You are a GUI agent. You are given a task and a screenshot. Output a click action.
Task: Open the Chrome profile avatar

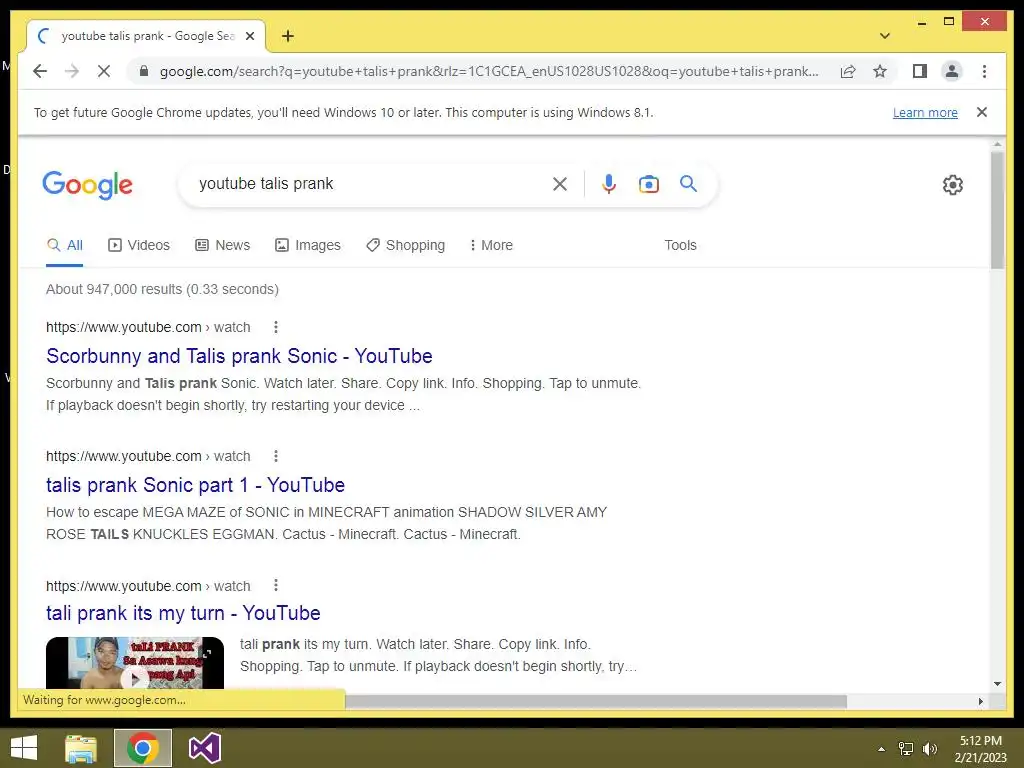pos(952,71)
